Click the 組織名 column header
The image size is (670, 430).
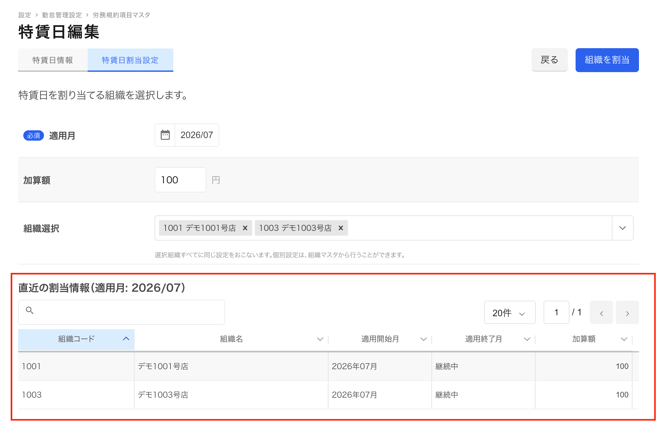(231, 339)
